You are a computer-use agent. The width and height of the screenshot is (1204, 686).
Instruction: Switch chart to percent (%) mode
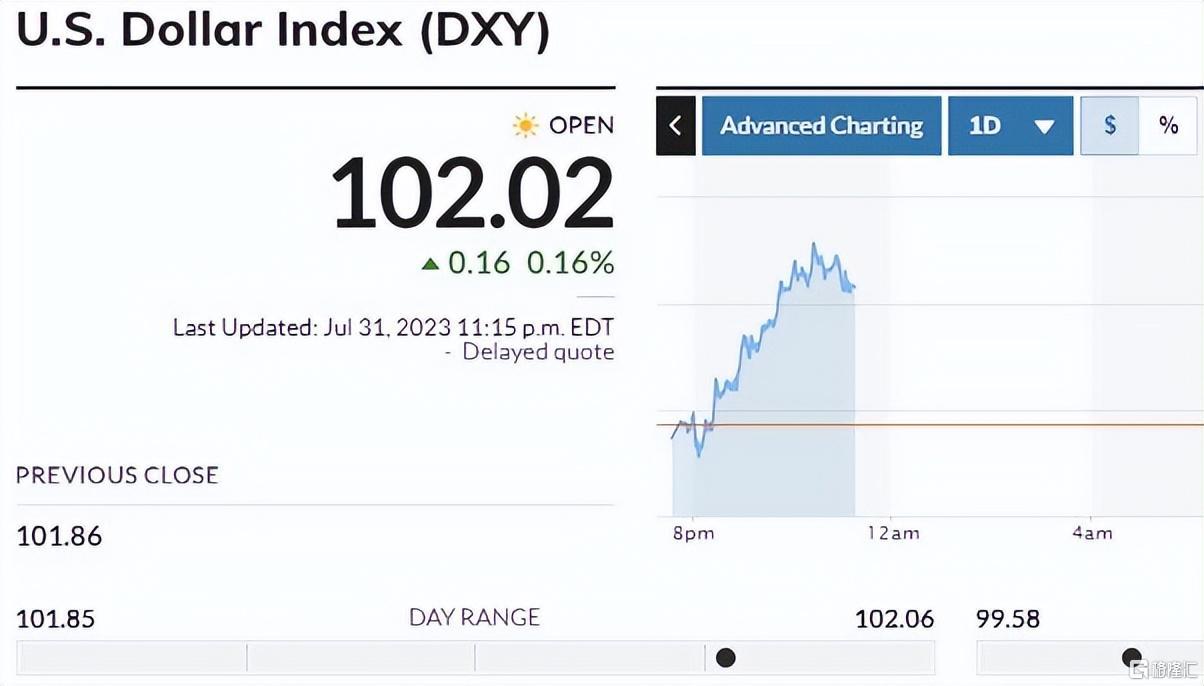click(x=1167, y=126)
